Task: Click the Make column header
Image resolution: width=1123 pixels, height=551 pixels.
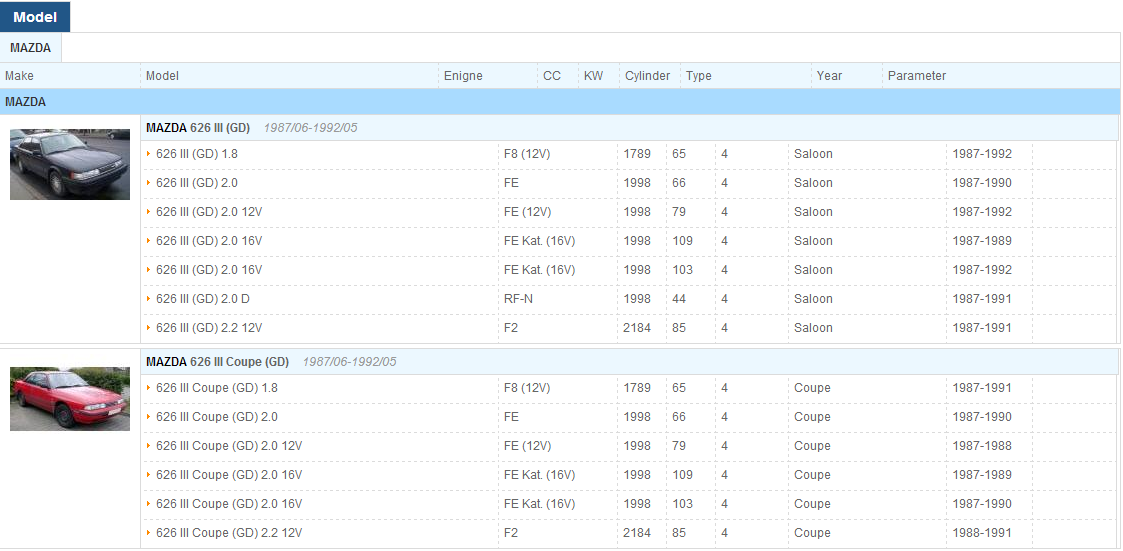Action: (19, 76)
